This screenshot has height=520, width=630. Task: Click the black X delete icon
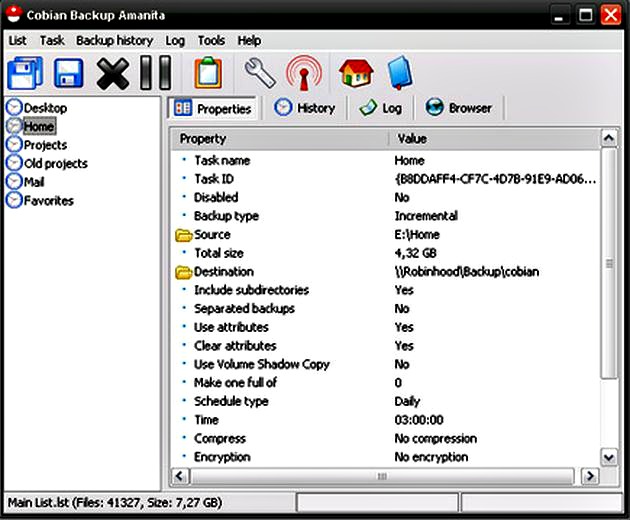113,73
